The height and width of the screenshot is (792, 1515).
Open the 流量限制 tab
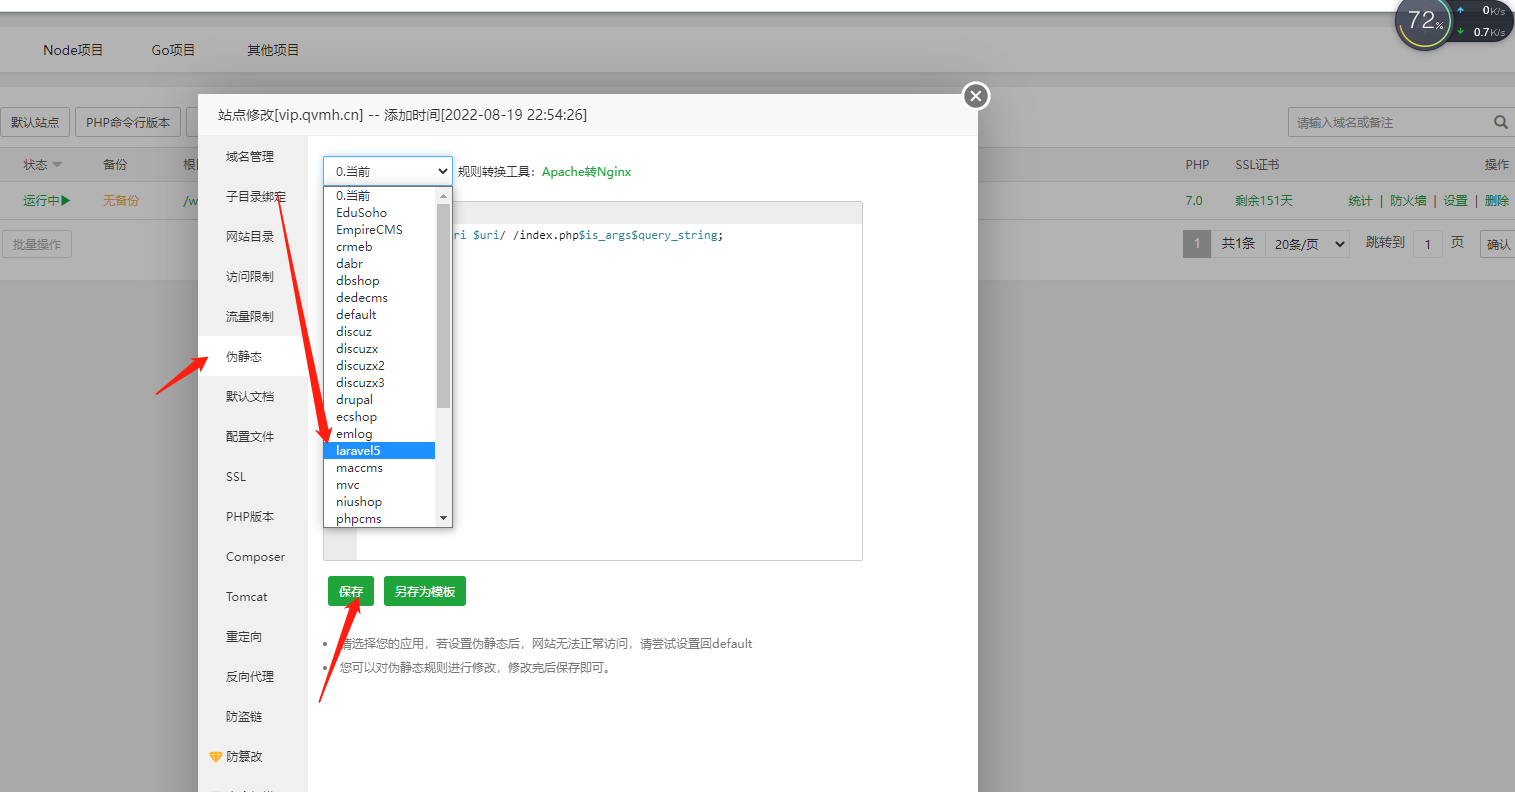[x=252, y=317]
